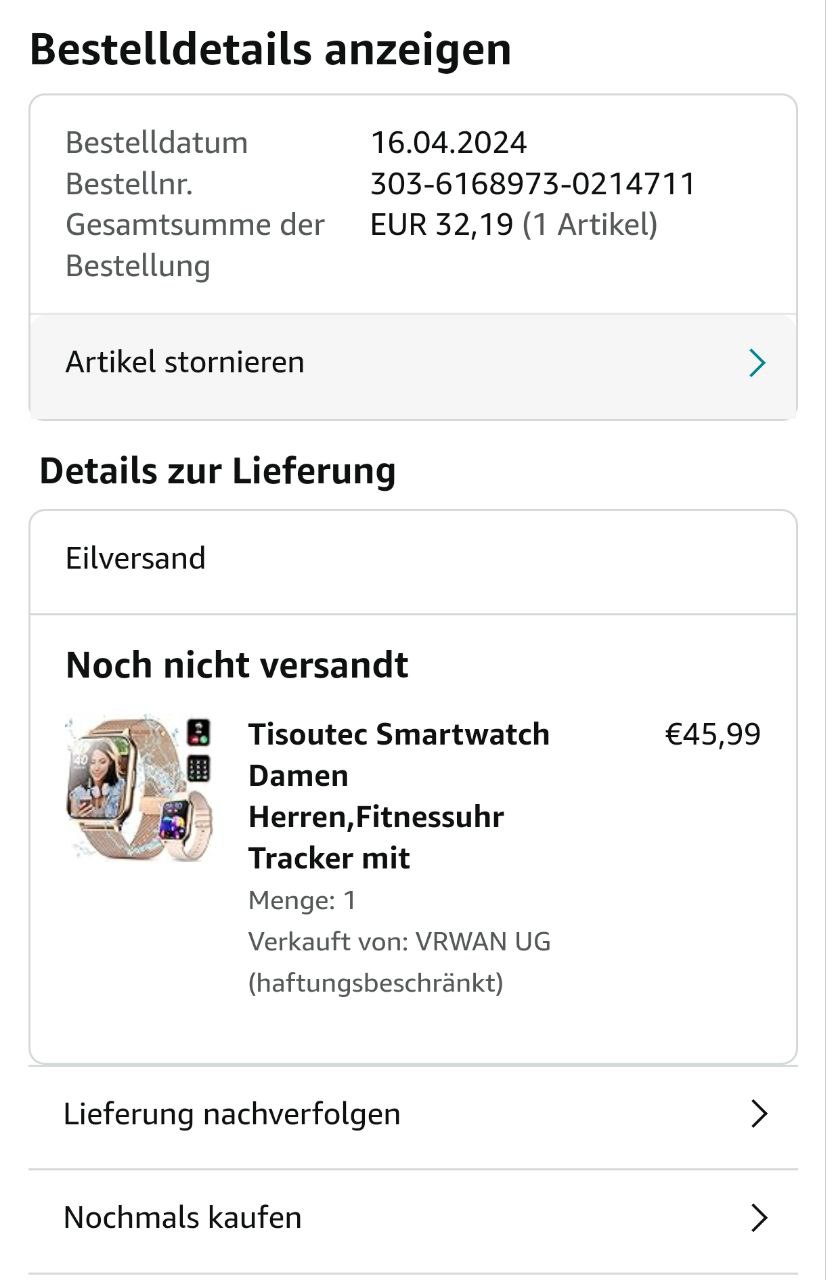Click the Details zur Lieferung heading
This screenshot has width=826, height=1280.
[x=217, y=471]
